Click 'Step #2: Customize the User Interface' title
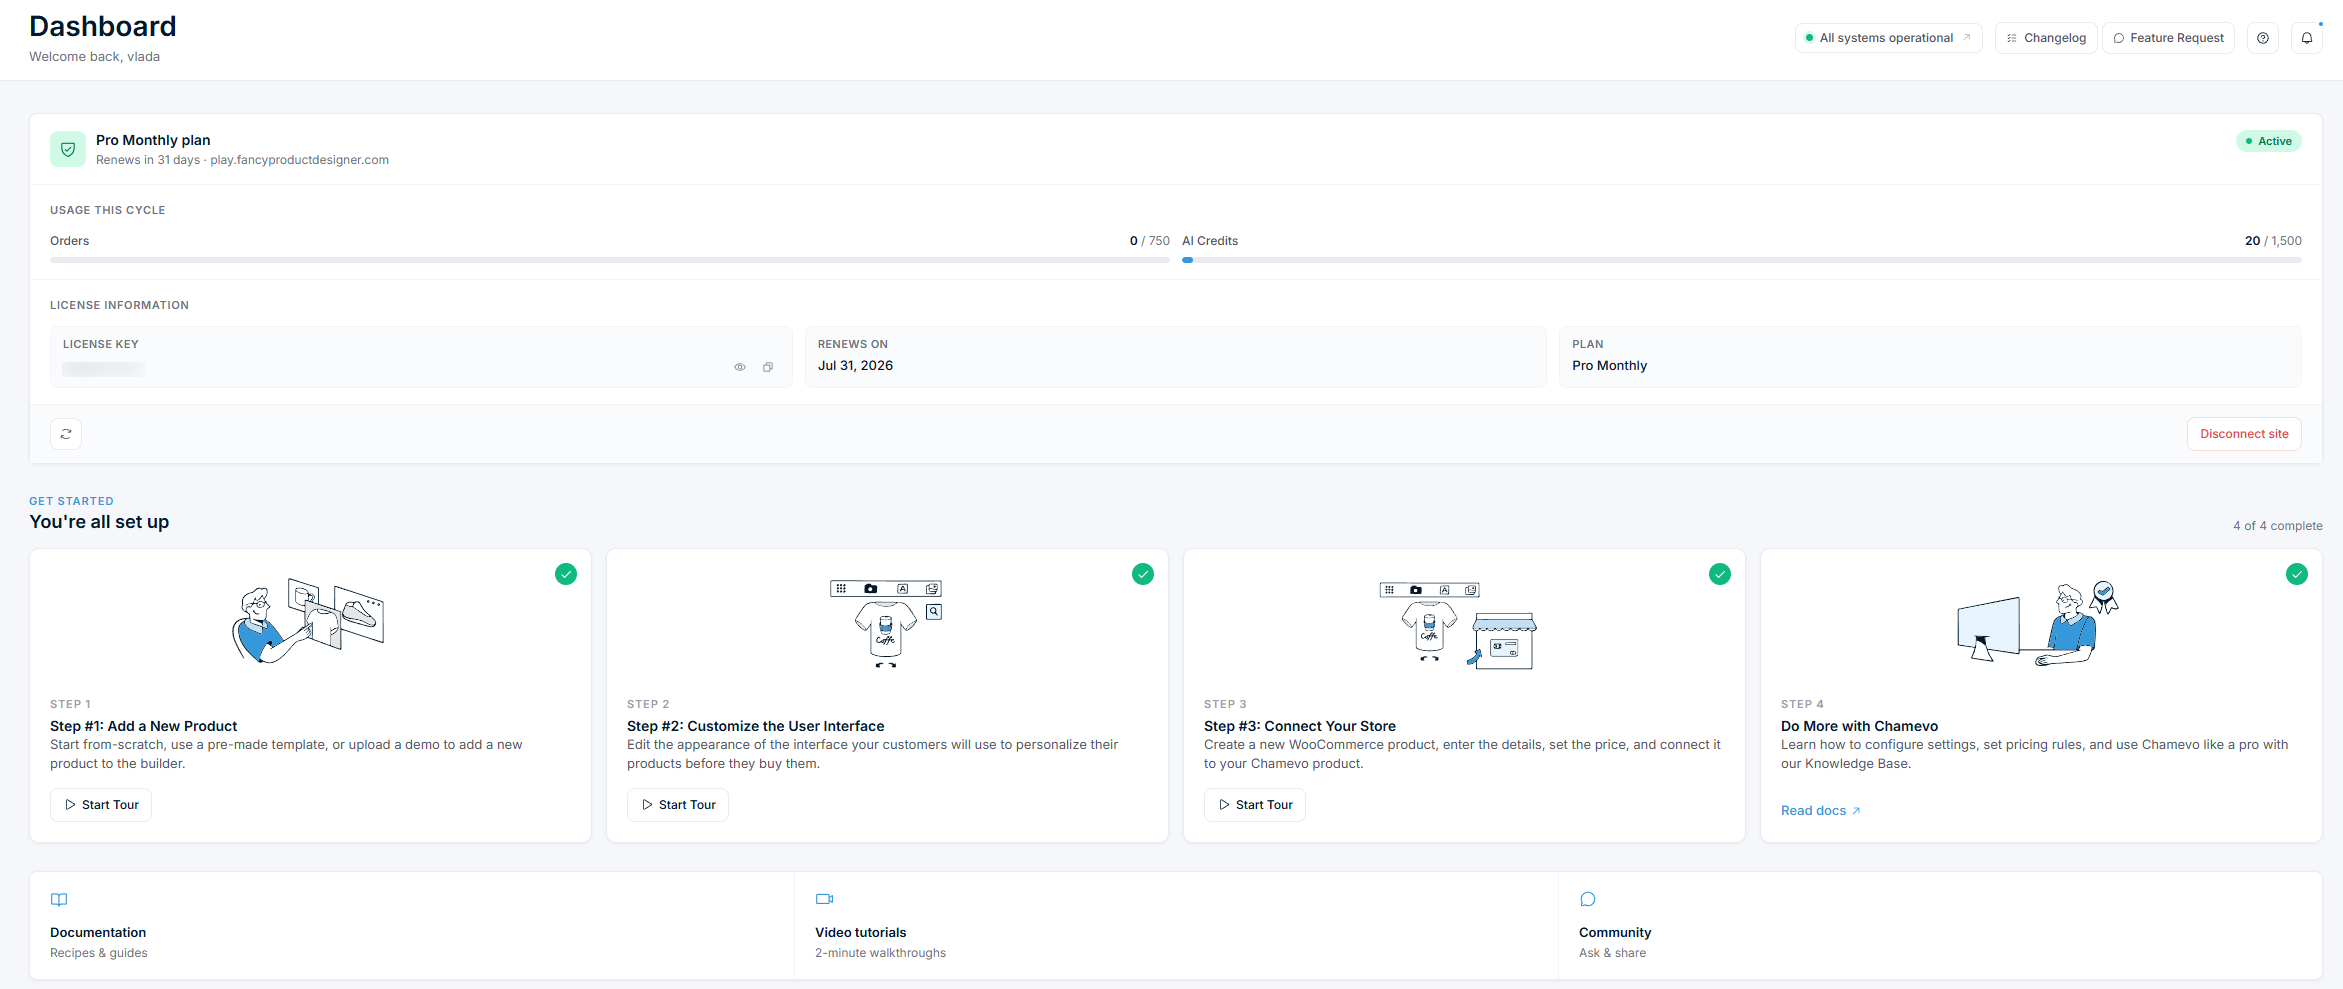The height and width of the screenshot is (989, 2343). click(756, 726)
